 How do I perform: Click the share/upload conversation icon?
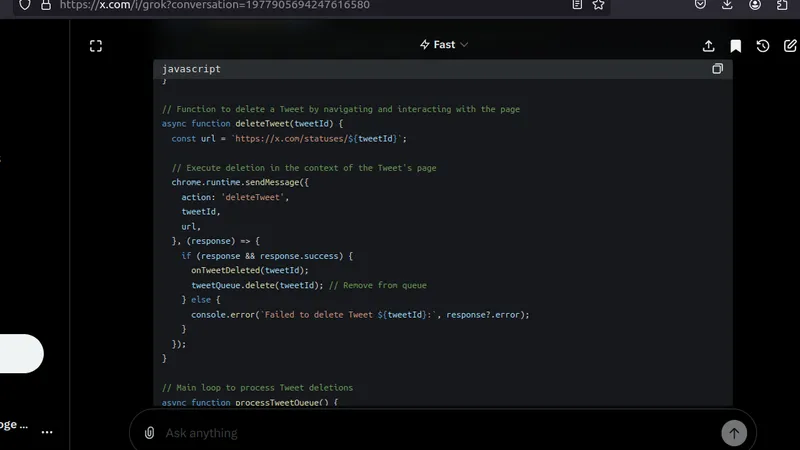709,46
